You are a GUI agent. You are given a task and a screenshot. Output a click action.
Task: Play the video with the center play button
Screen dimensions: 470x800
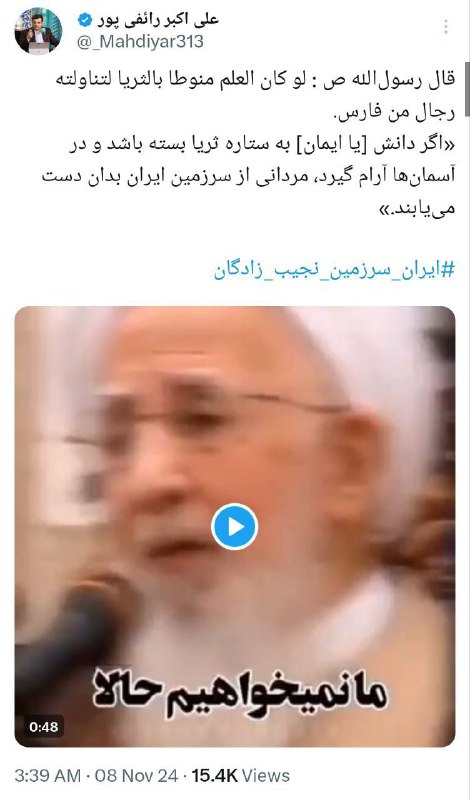(234, 527)
